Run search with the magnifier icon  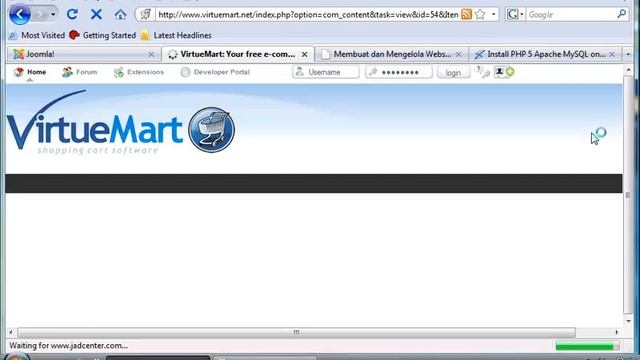point(622,14)
